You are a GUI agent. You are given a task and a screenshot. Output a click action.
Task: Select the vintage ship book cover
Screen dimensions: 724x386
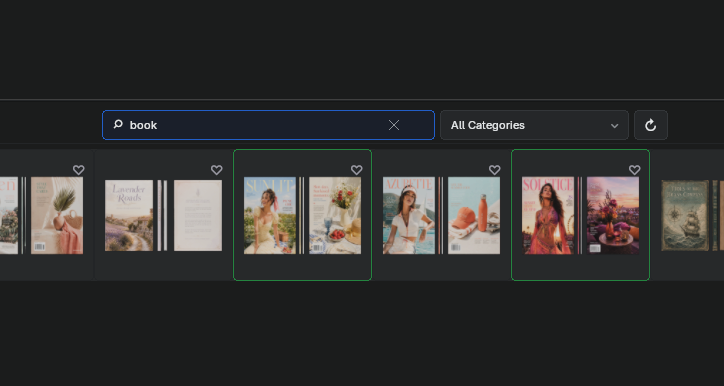[x=685, y=216]
